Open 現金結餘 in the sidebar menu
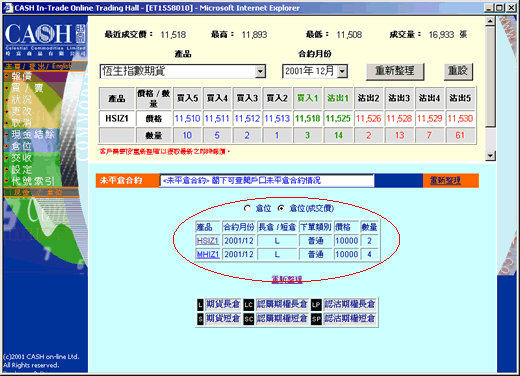This screenshot has height=376, width=520. click(32, 134)
